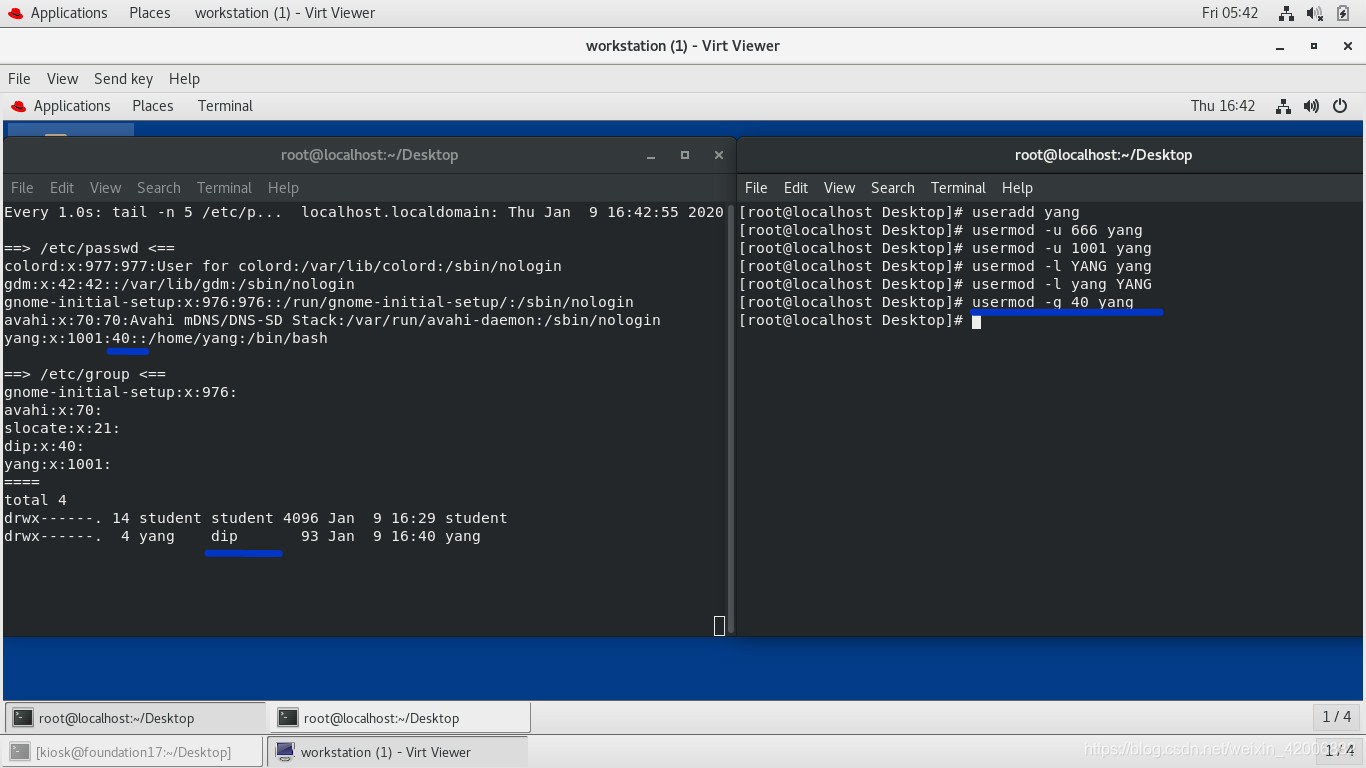This screenshot has width=1366, height=768.
Task: Open the host clock showing Fri 05:42
Action: click(x=1230, y=13)
